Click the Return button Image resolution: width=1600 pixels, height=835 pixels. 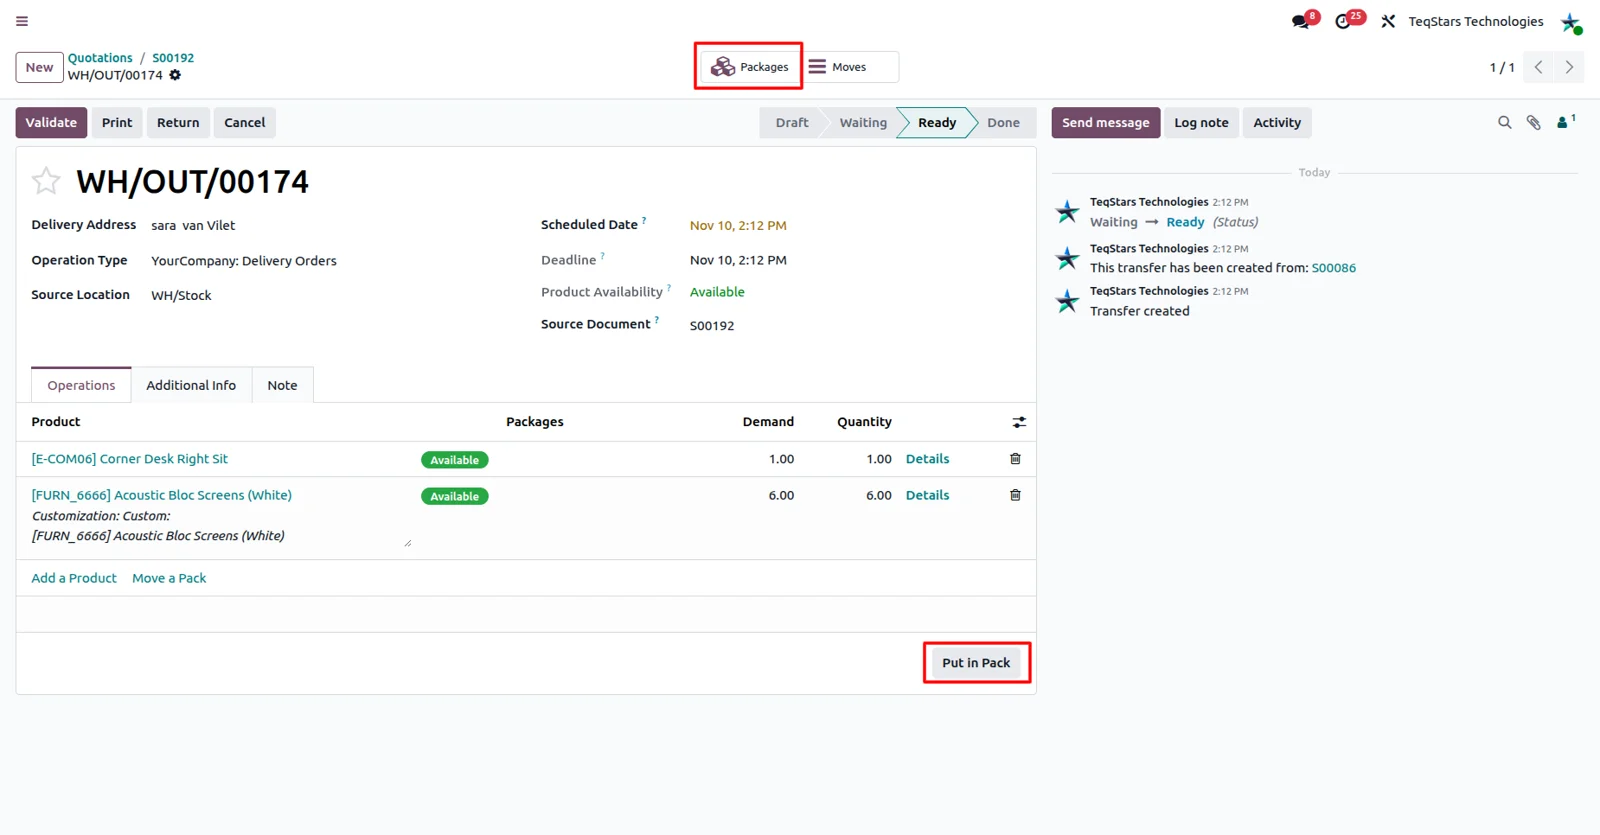178,122
